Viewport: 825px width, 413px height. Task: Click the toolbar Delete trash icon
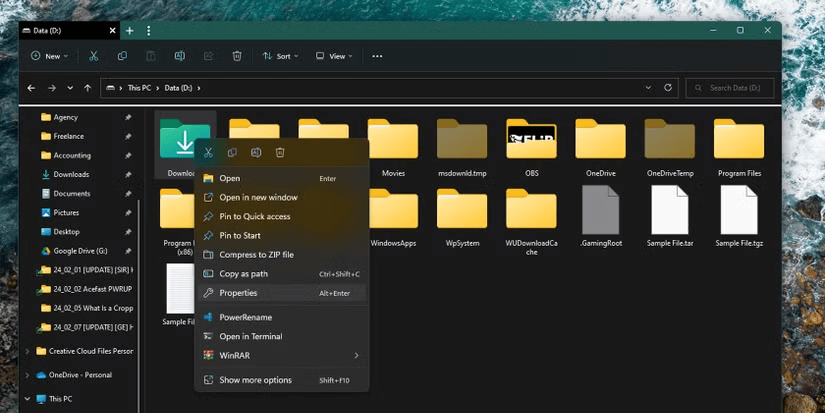click(x=237, y=56)
